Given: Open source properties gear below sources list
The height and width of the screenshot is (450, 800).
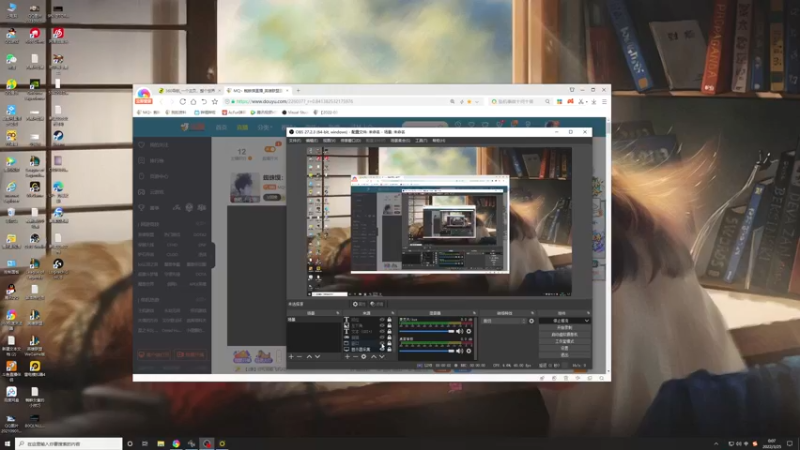Looking at the screenshot, I should [x=364, y=357].
